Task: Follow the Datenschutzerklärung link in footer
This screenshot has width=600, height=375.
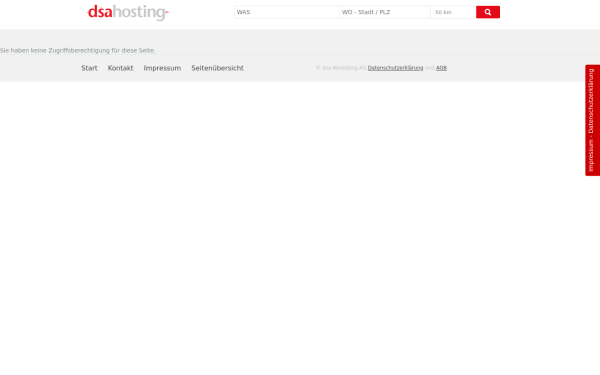Action: pos(395,68)
